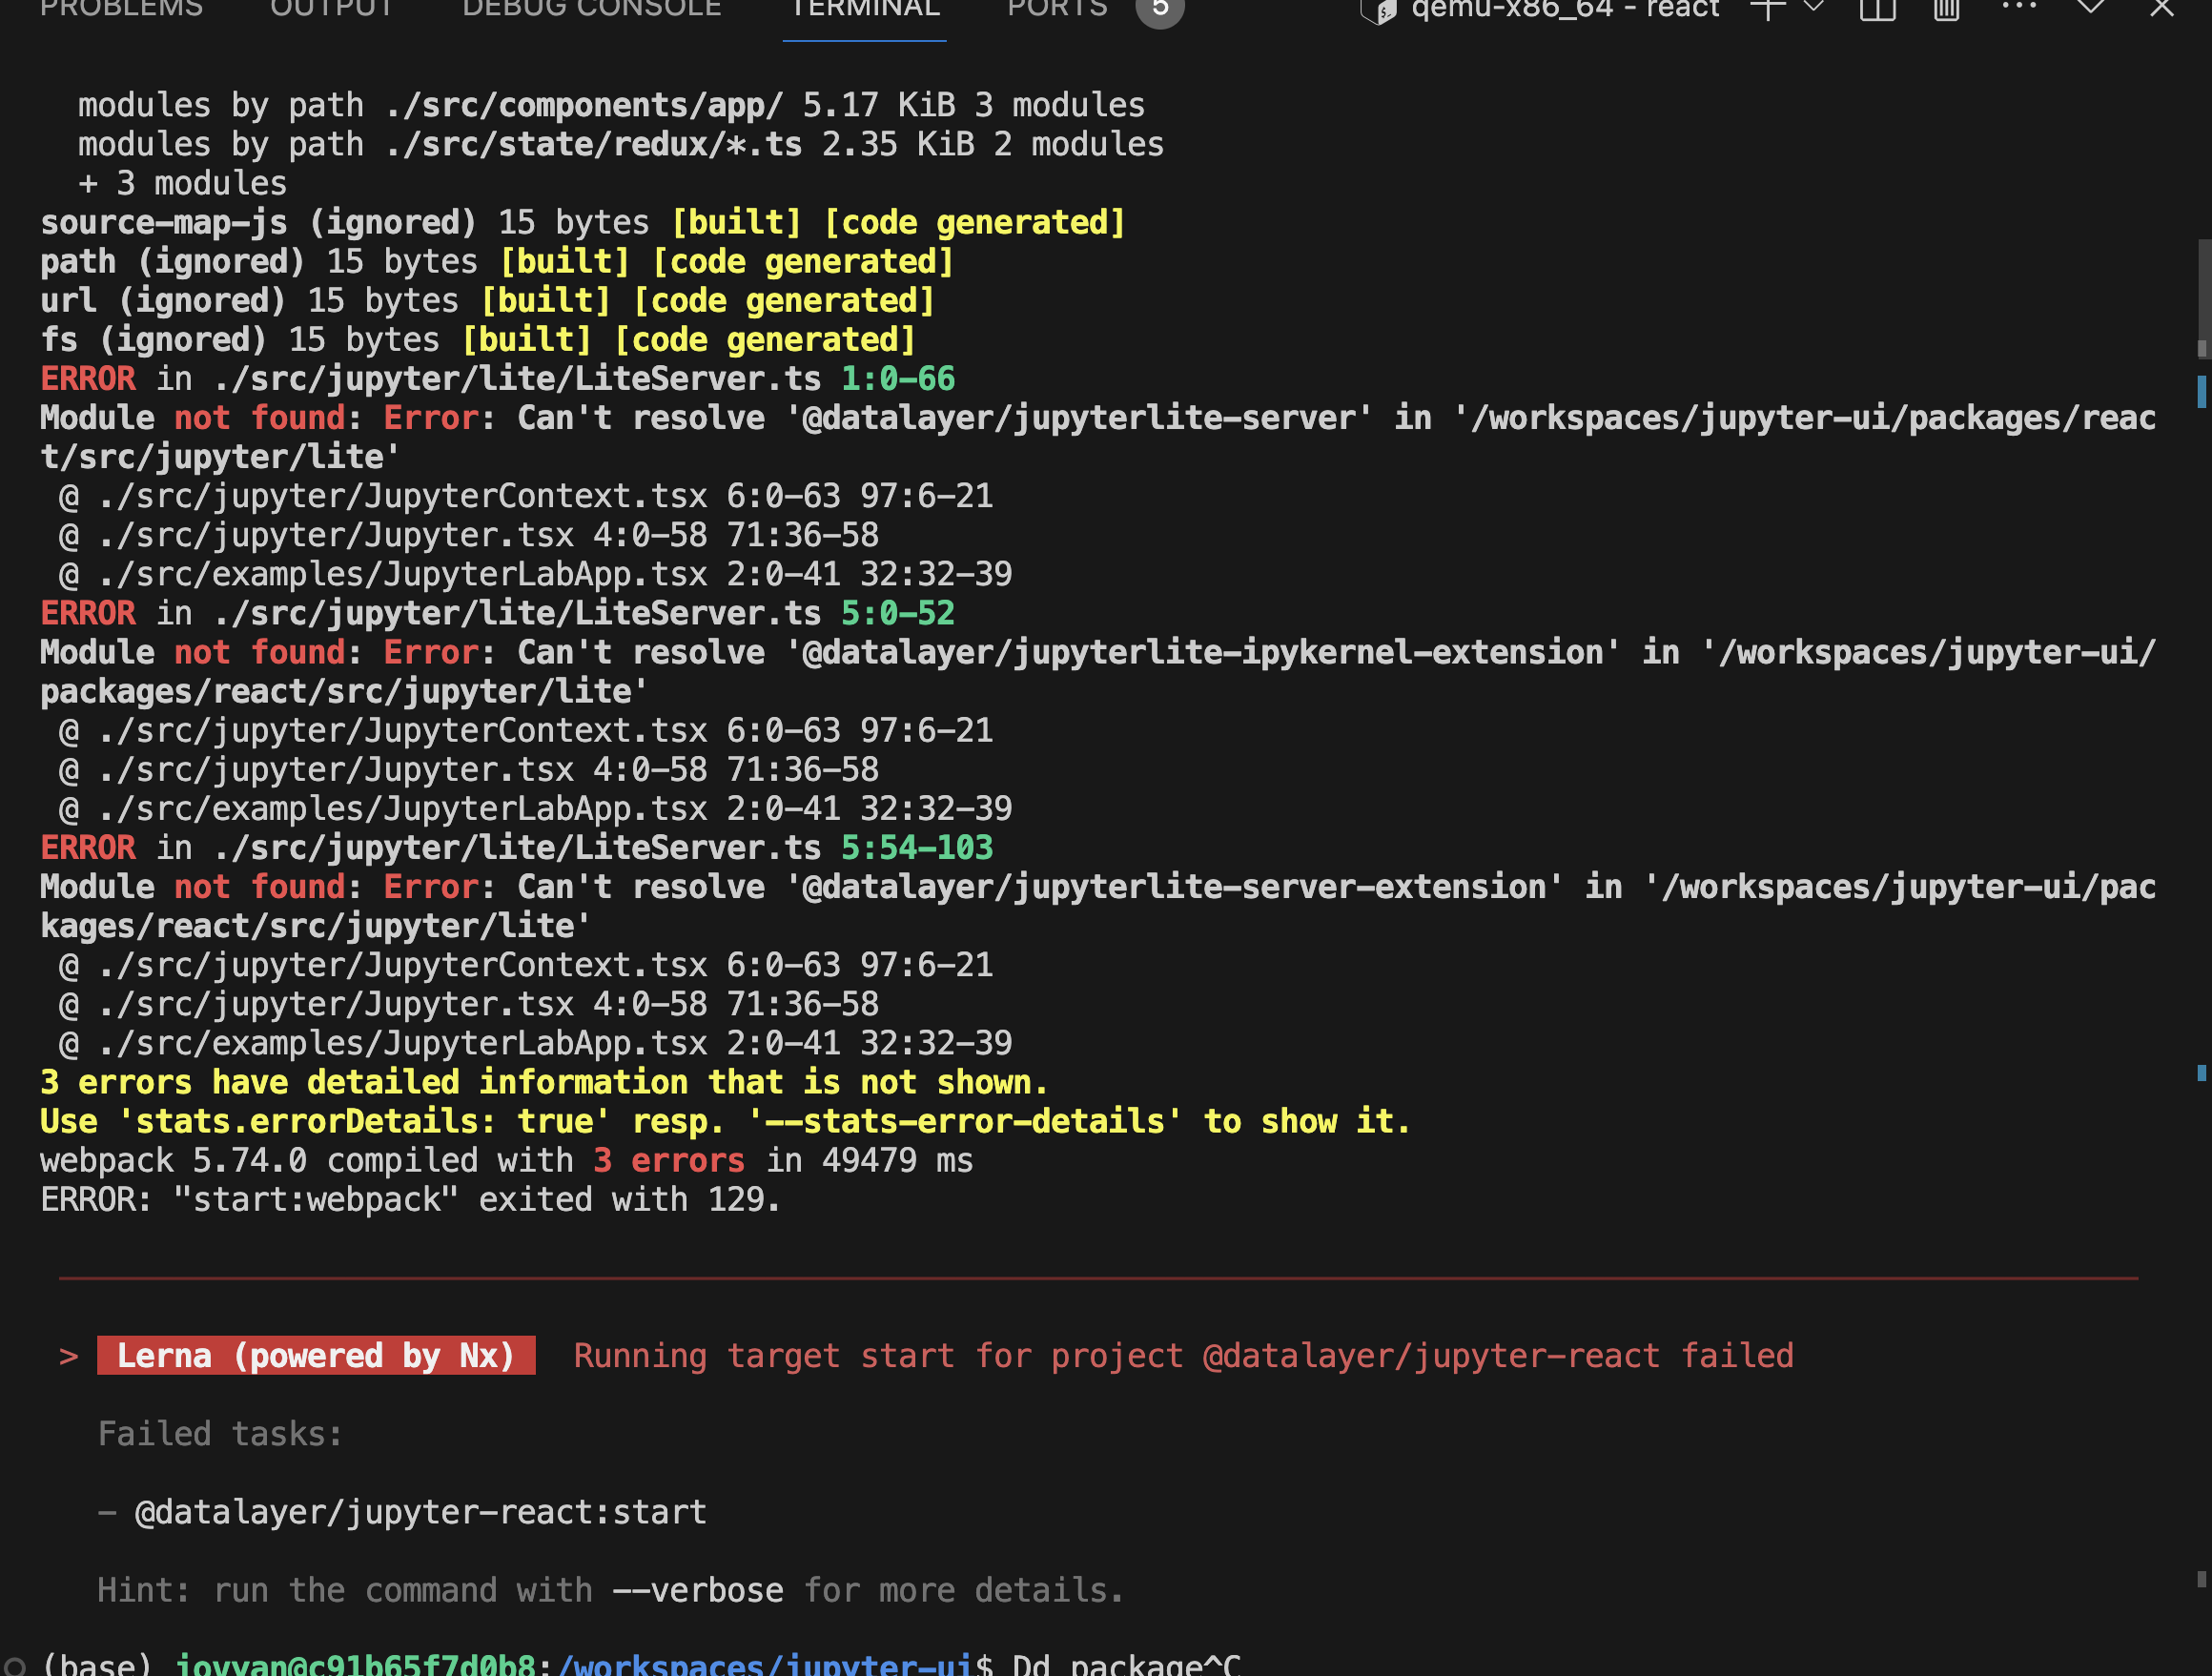Click the PORTS count badge showing 5
This screenshot has height=1676, width=2212.
1160,10
